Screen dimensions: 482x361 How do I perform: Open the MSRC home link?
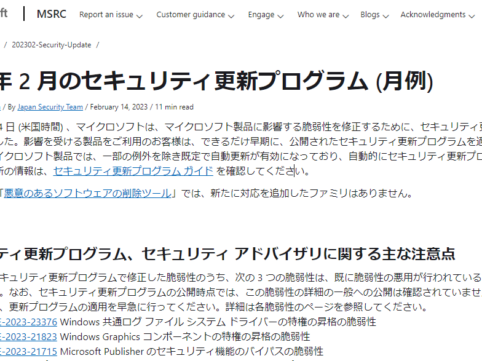pyautogui.click(x=51, y=14)
